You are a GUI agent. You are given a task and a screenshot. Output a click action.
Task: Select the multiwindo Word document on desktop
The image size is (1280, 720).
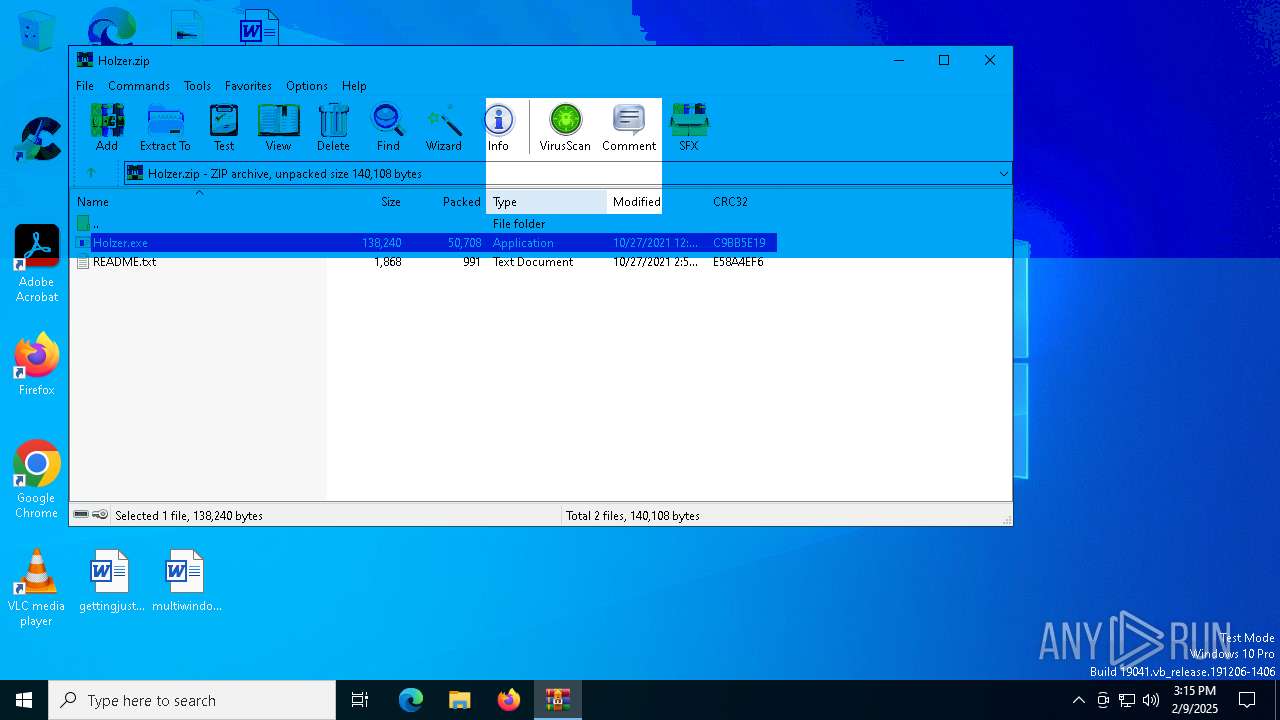tap(186, 581)
